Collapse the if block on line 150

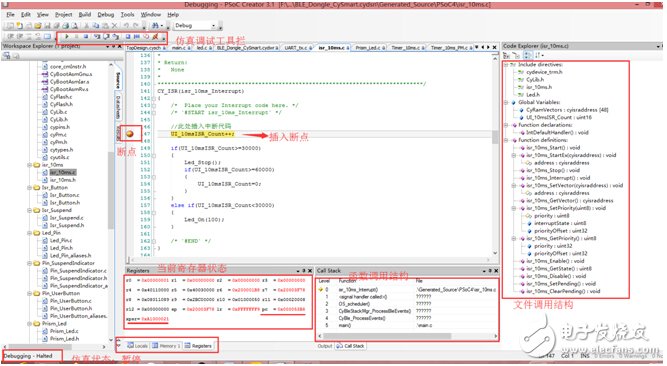coord(154,155)
